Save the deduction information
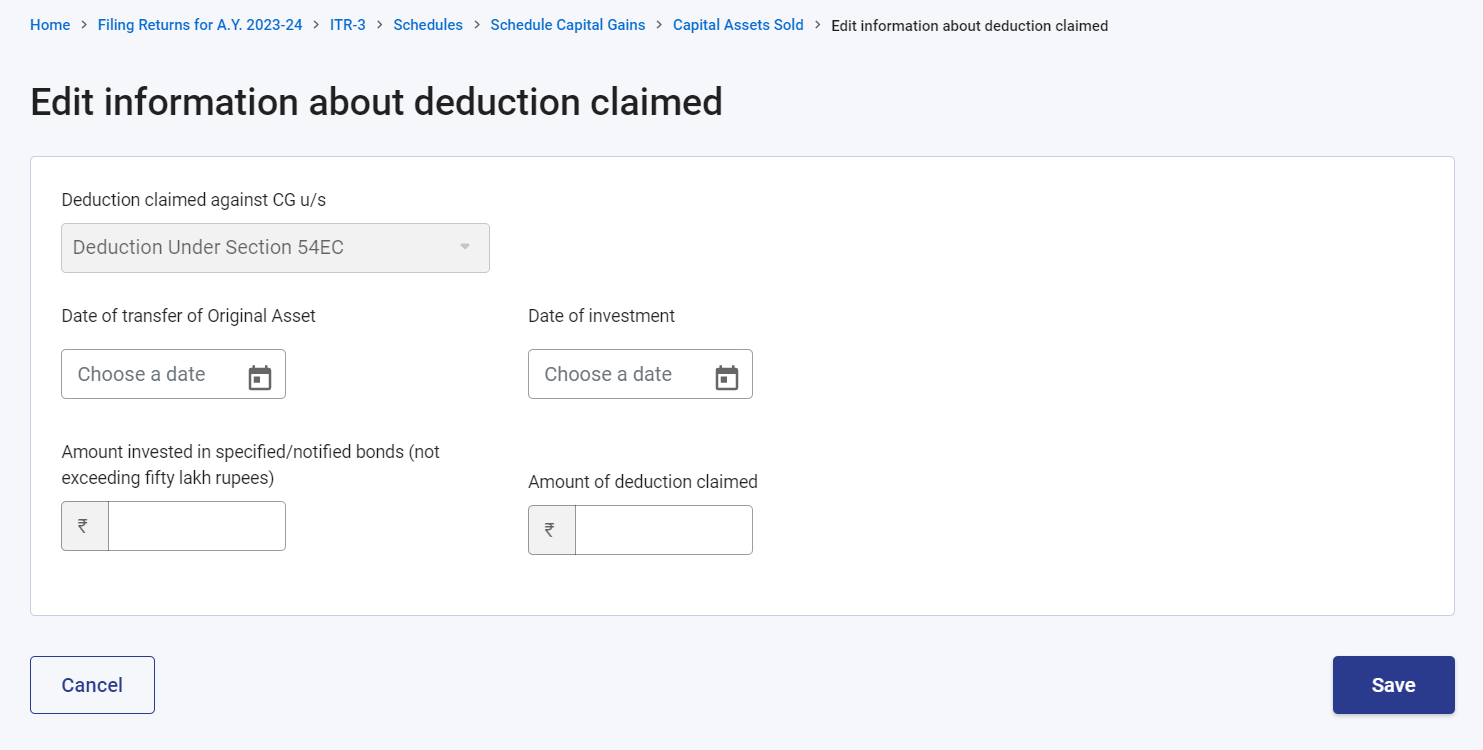The width and height of the screenshot is (1483, 750). tap(1393, 684)
